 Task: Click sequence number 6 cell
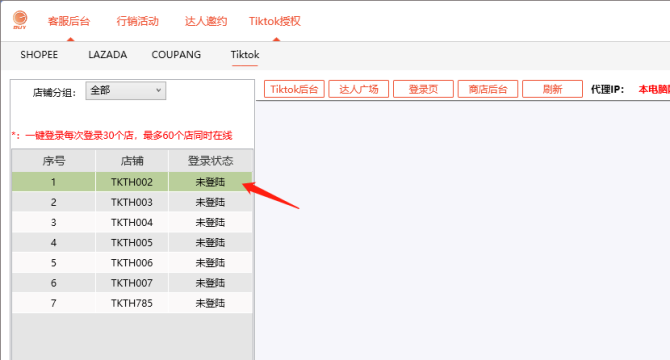click(x=53, y=283)
